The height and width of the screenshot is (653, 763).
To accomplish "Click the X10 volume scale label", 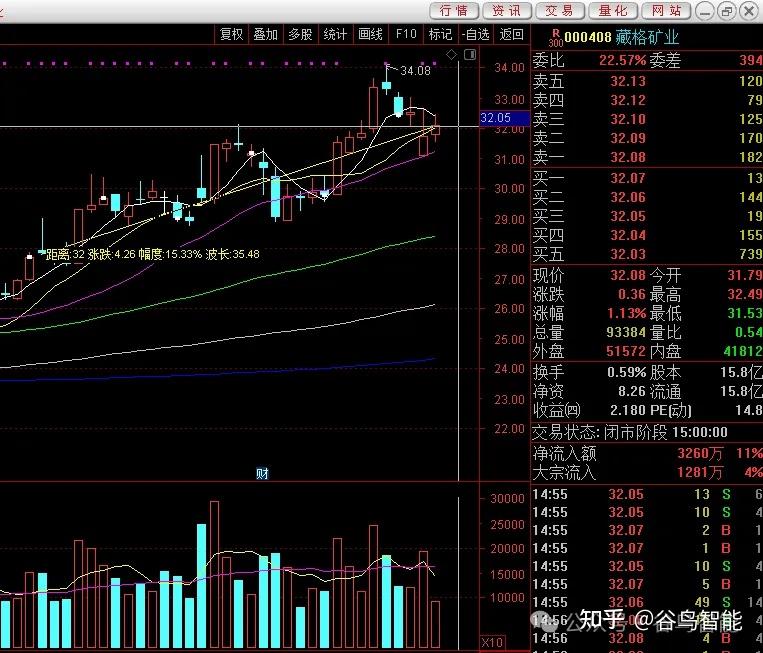I will click(492, 642).
